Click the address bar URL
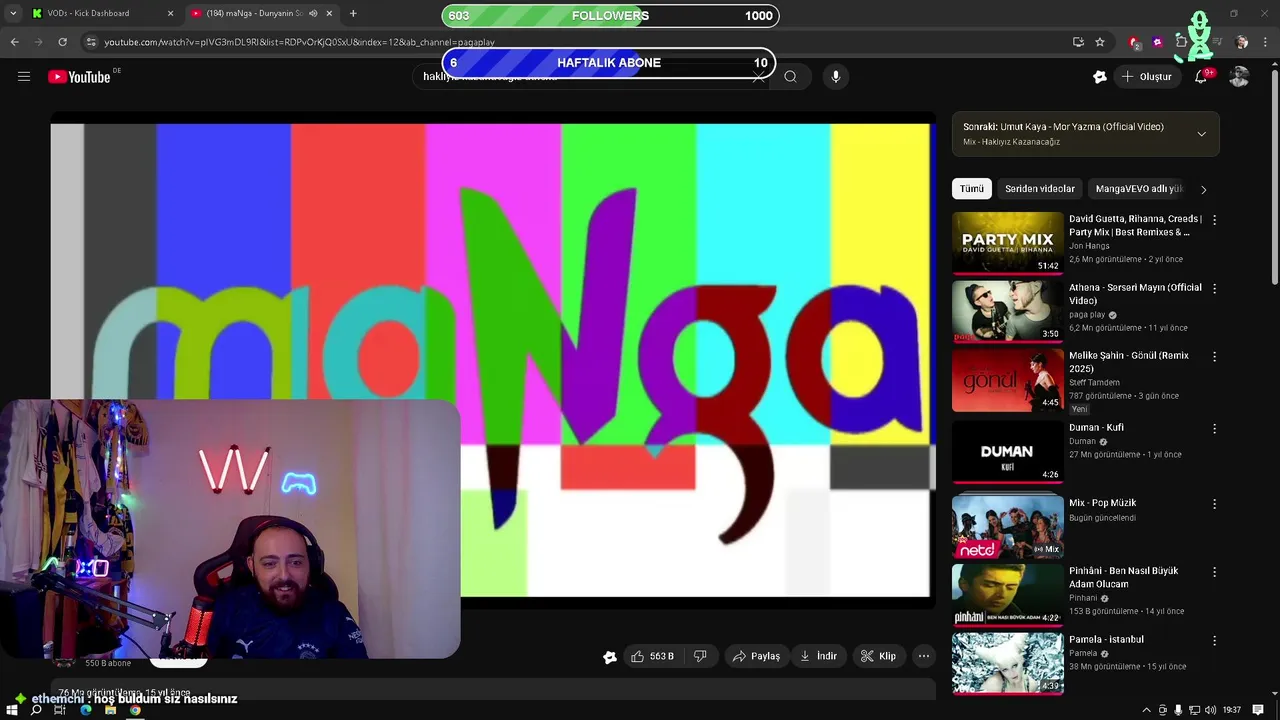The height and width of the screenshot is (720, 1280). [300, 42]
